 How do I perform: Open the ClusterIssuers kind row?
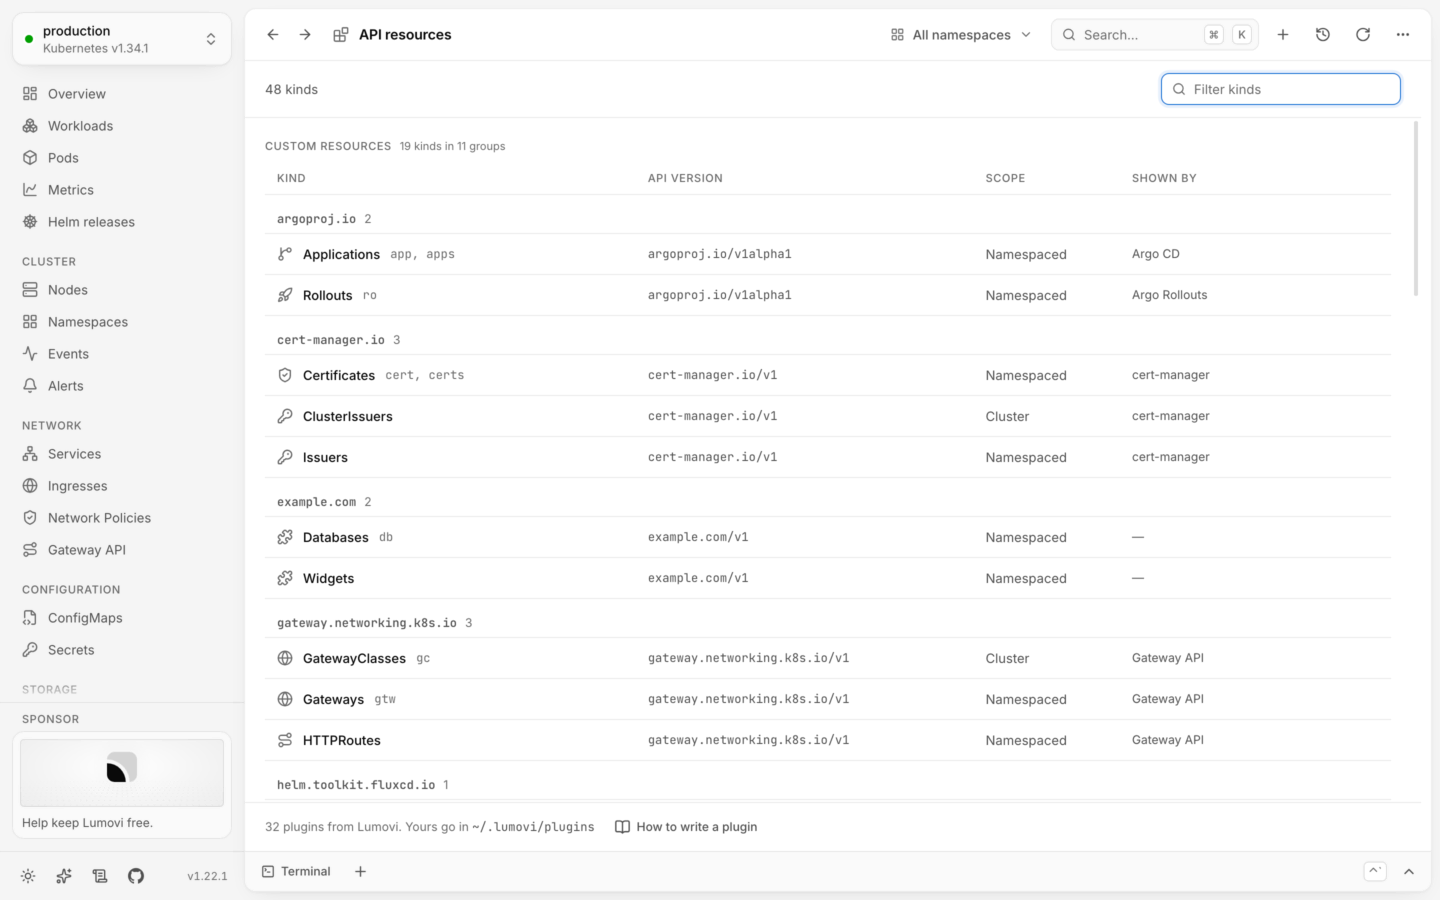tap(828, 417)
